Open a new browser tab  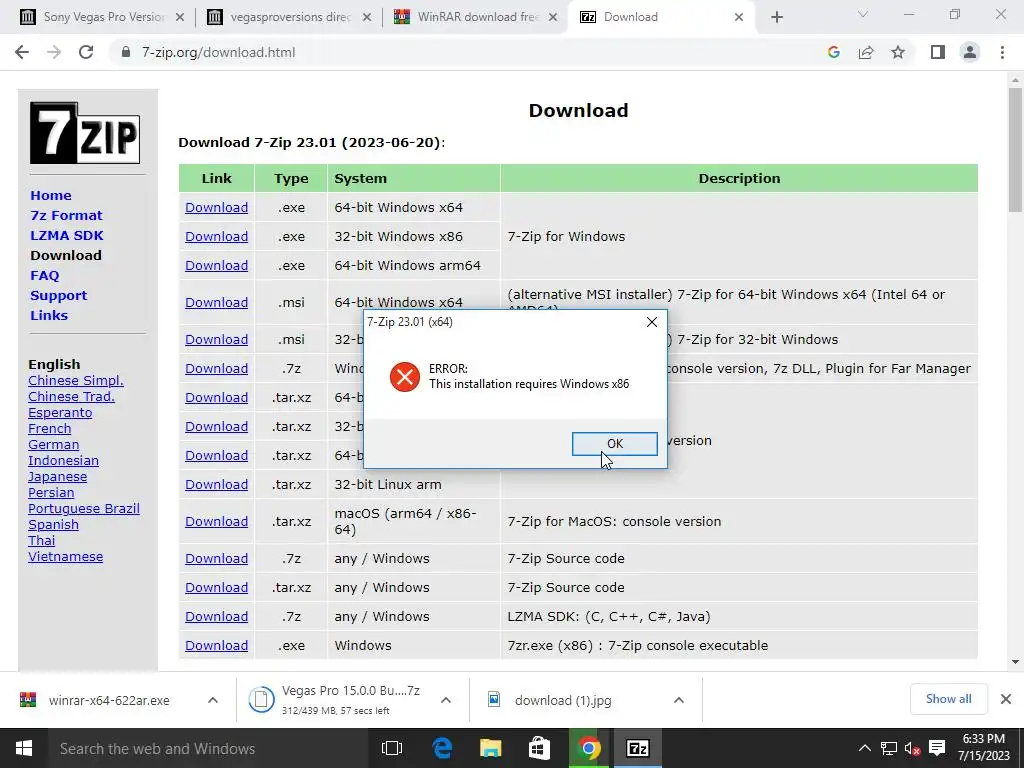click(x=776, y=17)
